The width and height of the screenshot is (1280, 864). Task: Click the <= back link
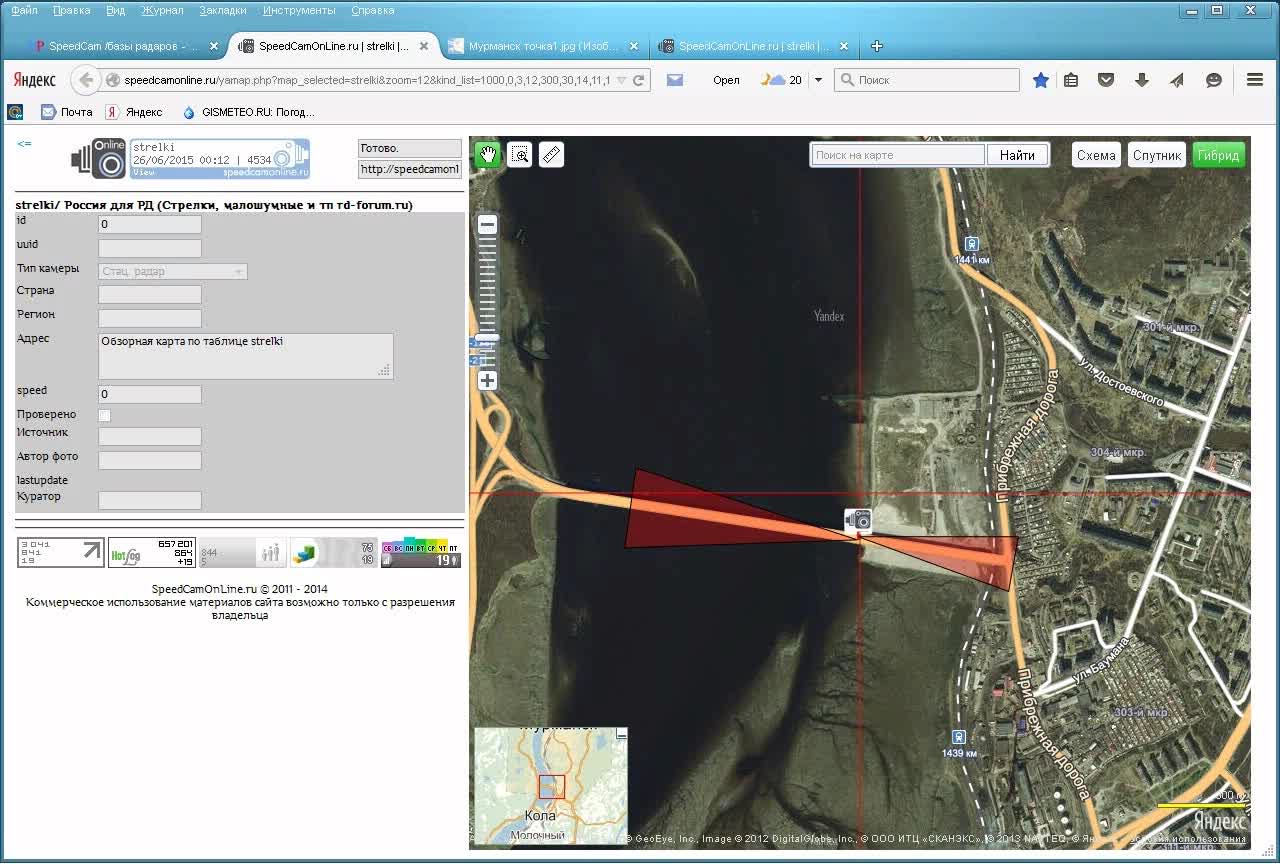24,144
